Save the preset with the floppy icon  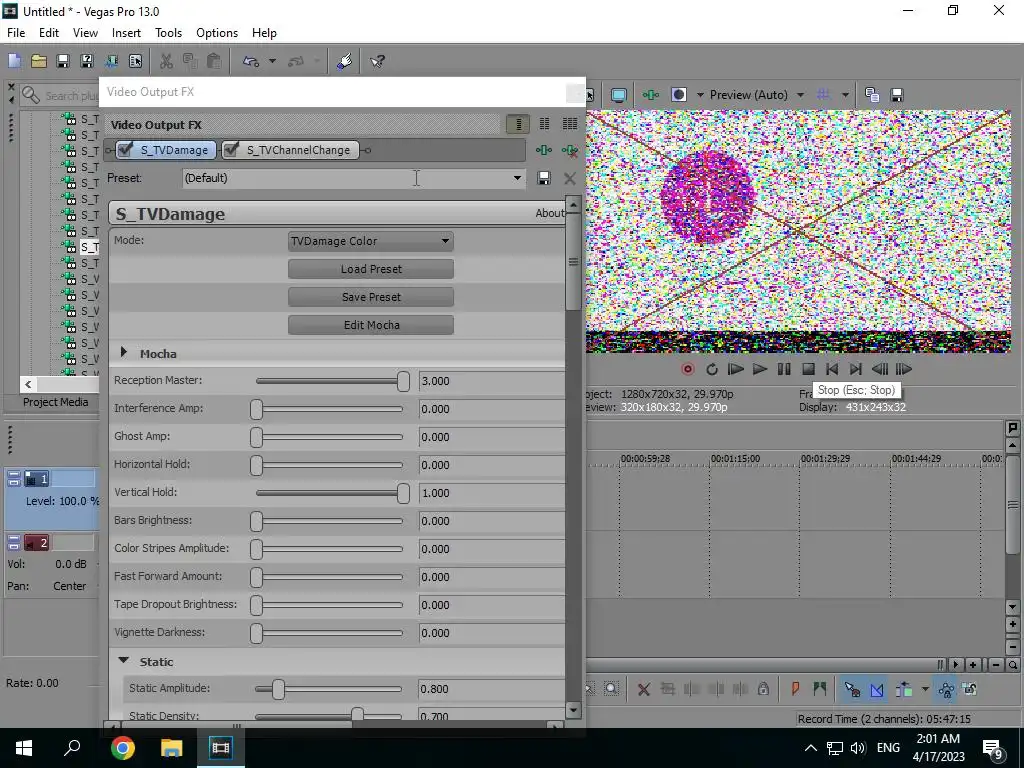tap(543, 178)
